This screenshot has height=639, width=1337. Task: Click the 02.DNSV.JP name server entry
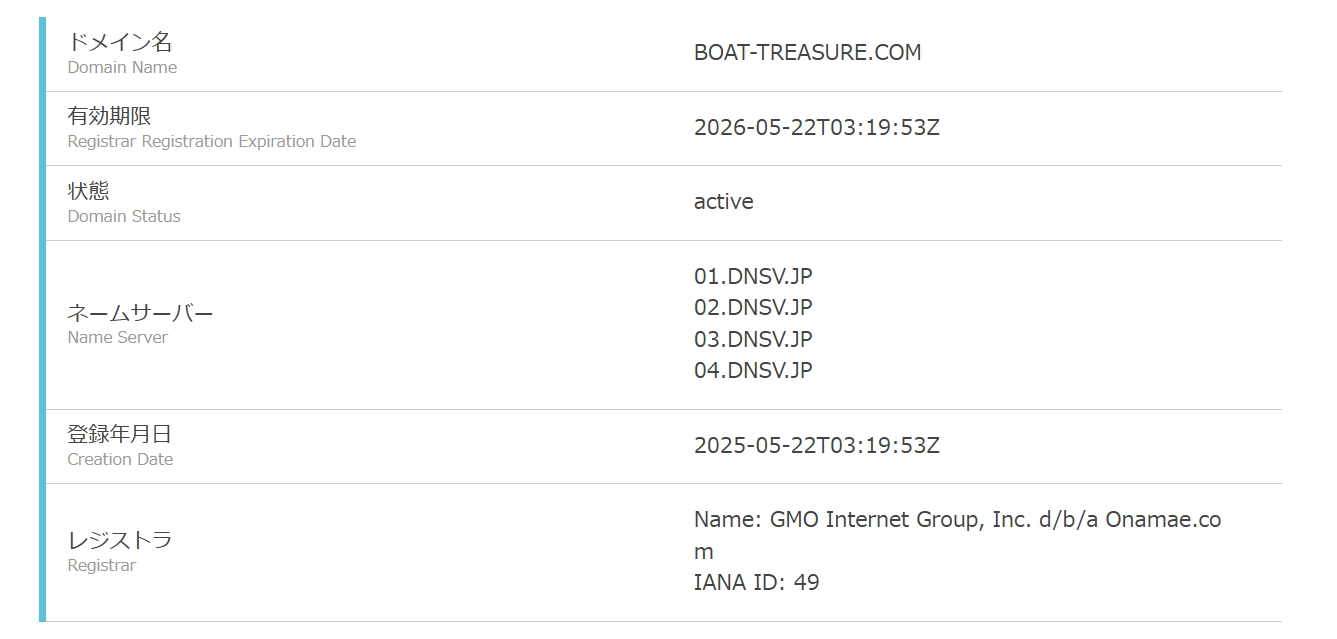(753, 307)
